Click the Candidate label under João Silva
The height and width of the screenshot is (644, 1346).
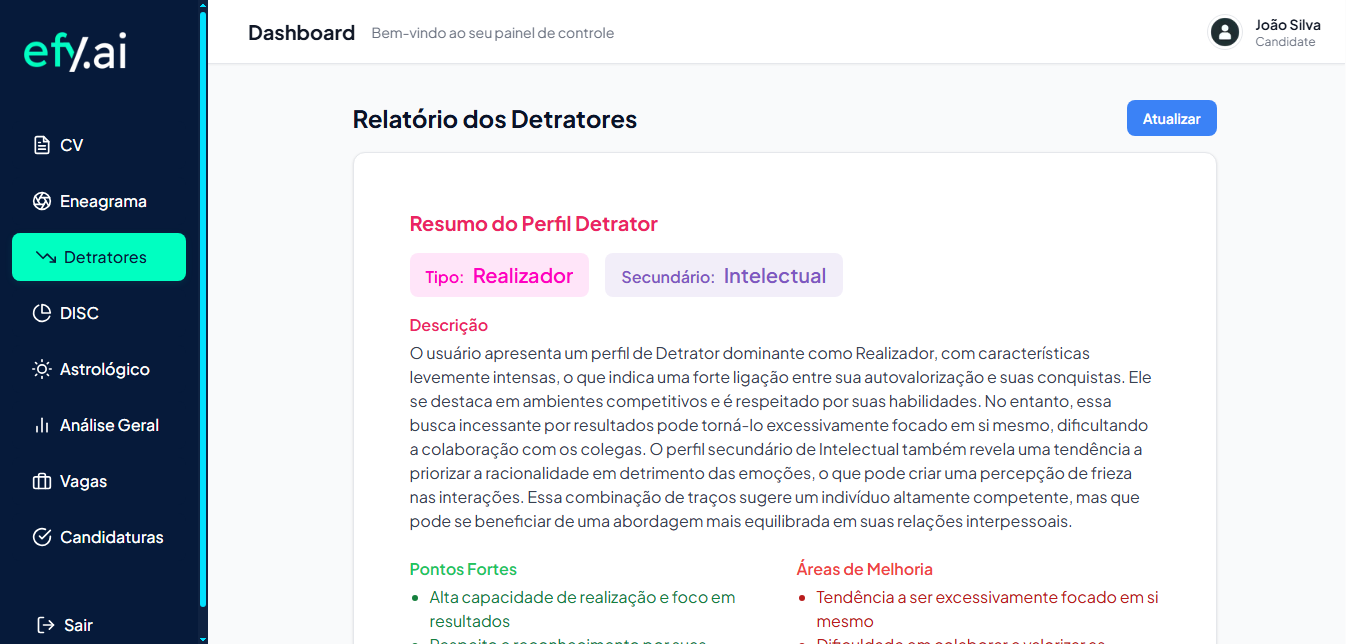[1285, 42]
